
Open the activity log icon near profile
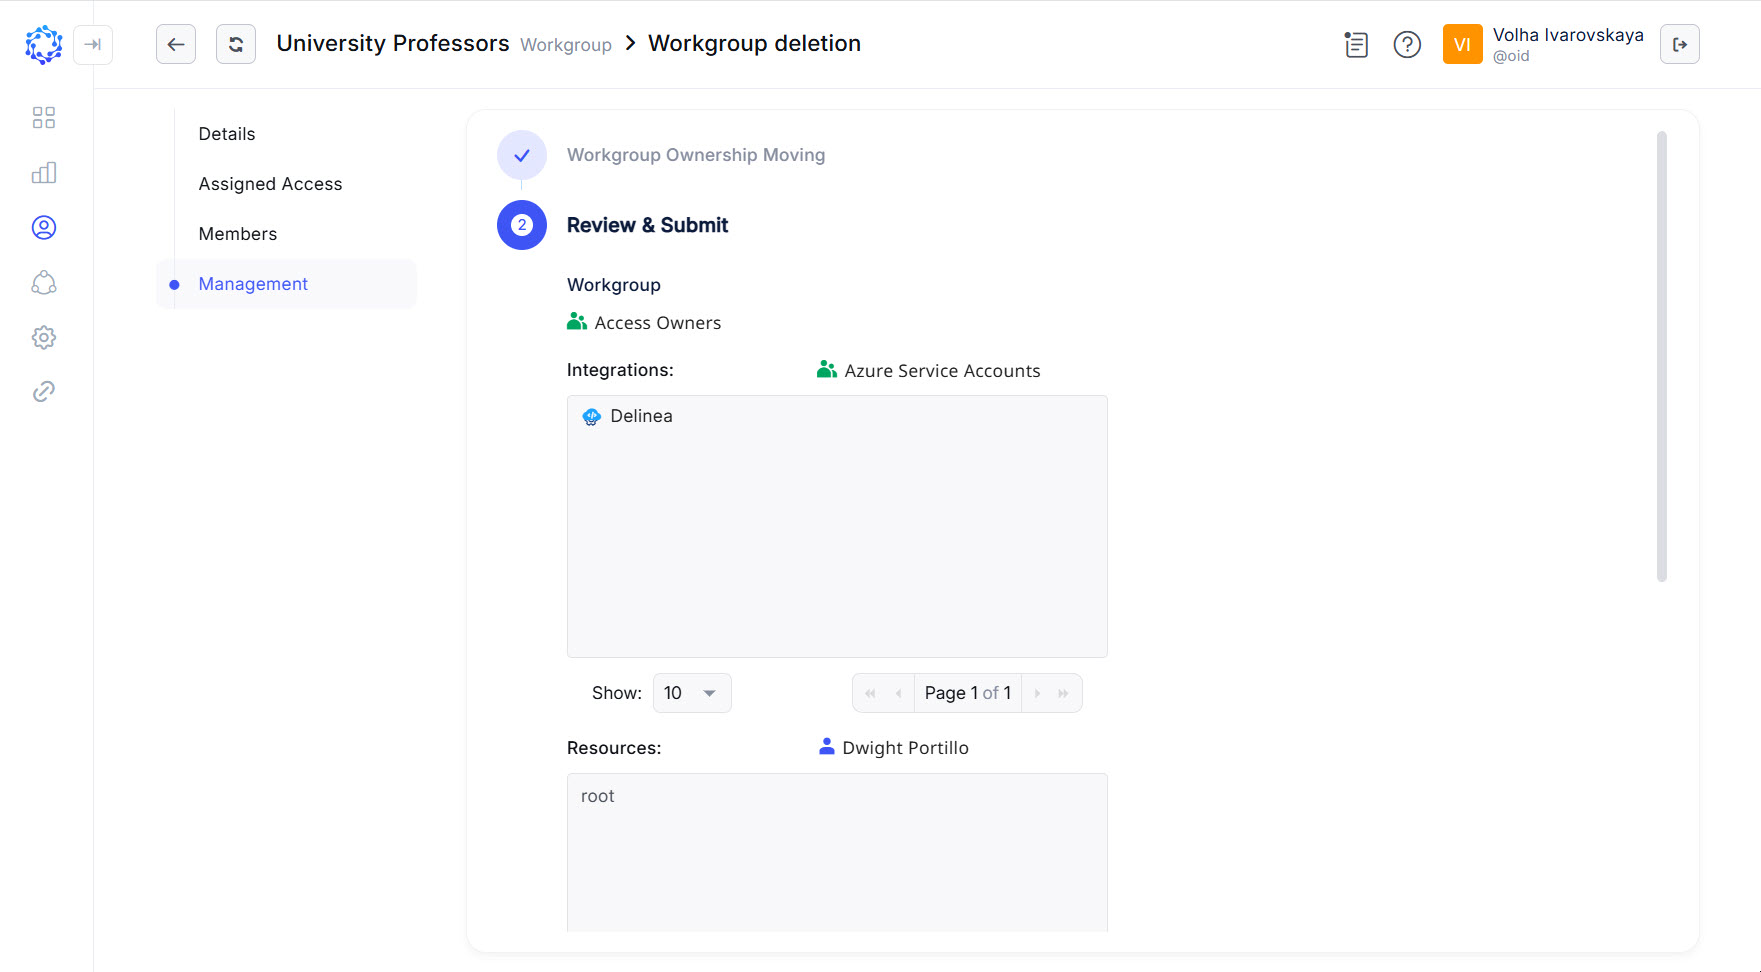tap(1356, 45)
